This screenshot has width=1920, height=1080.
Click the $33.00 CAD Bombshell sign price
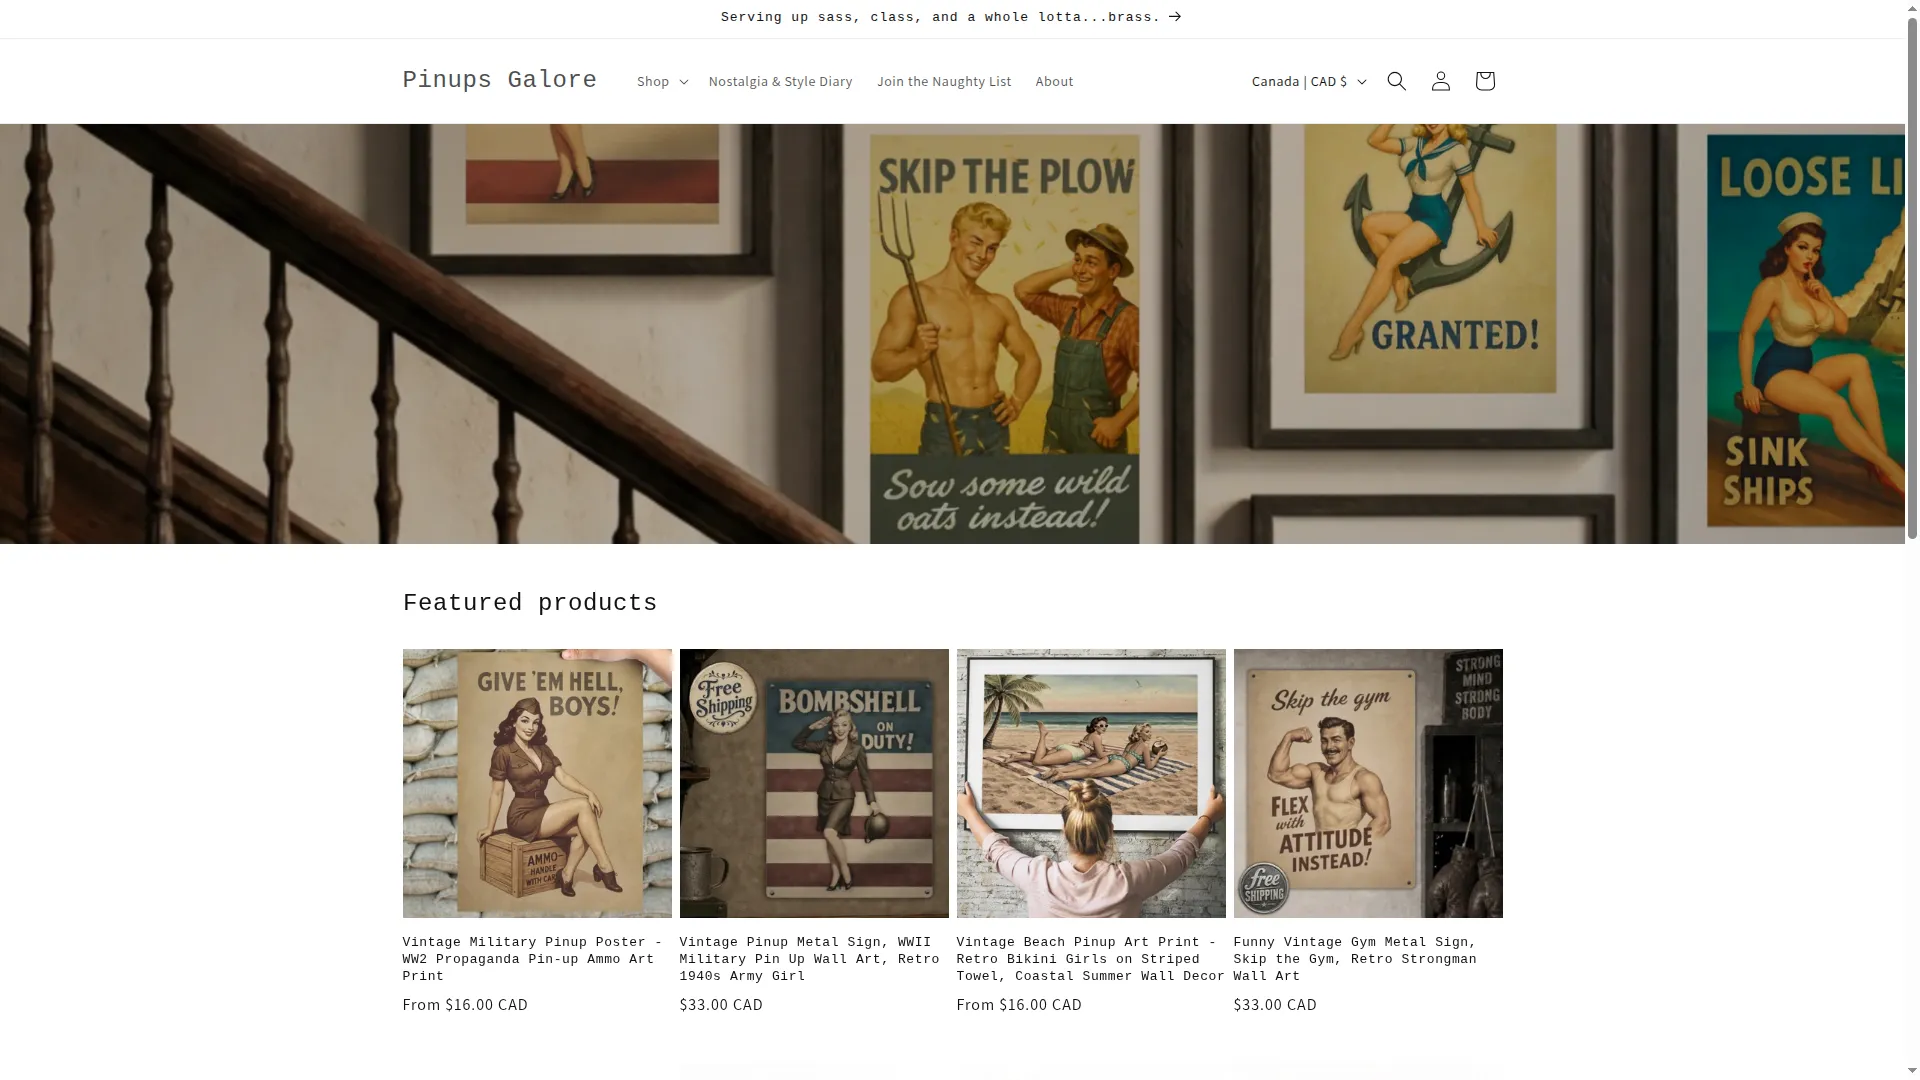tap(721, 1005)
